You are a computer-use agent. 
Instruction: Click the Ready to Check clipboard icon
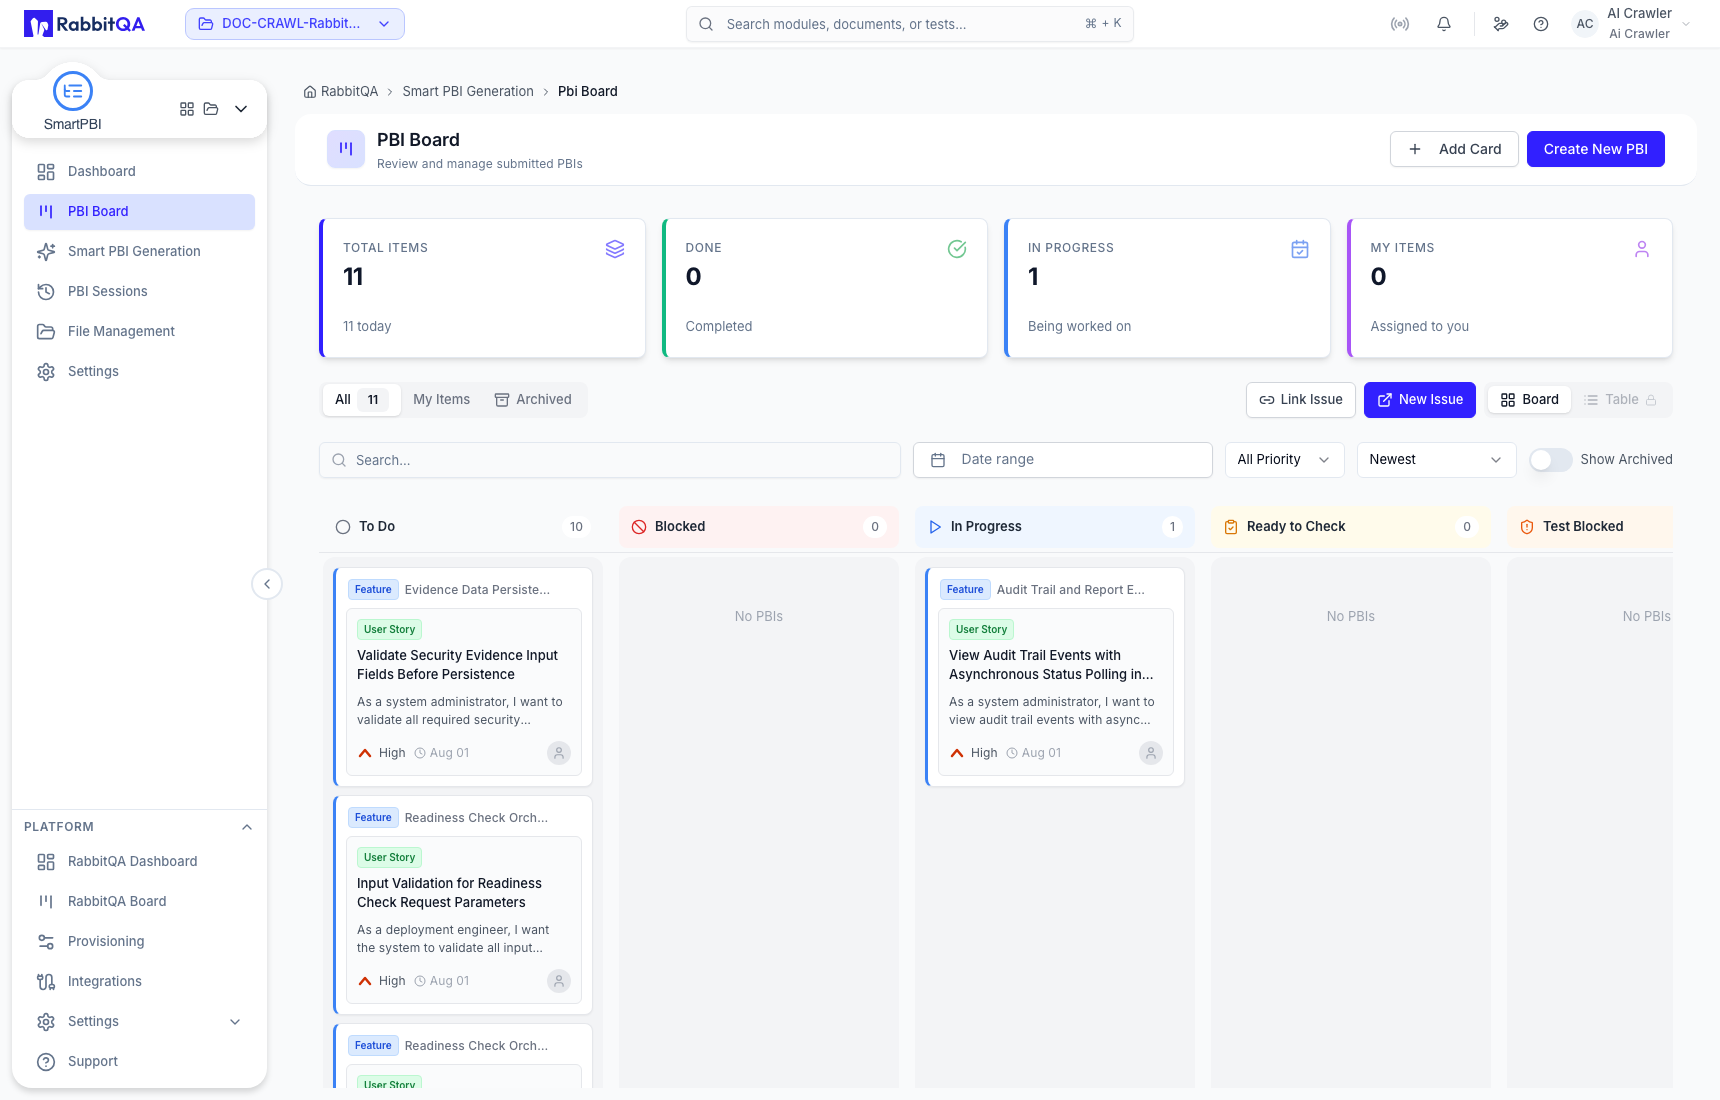[1231, 527]
